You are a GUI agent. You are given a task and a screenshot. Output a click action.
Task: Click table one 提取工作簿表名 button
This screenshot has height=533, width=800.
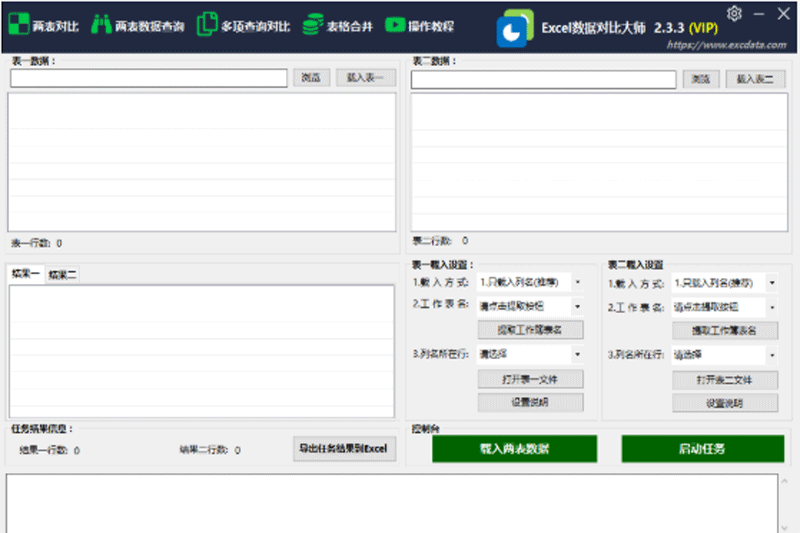(530, 330)
